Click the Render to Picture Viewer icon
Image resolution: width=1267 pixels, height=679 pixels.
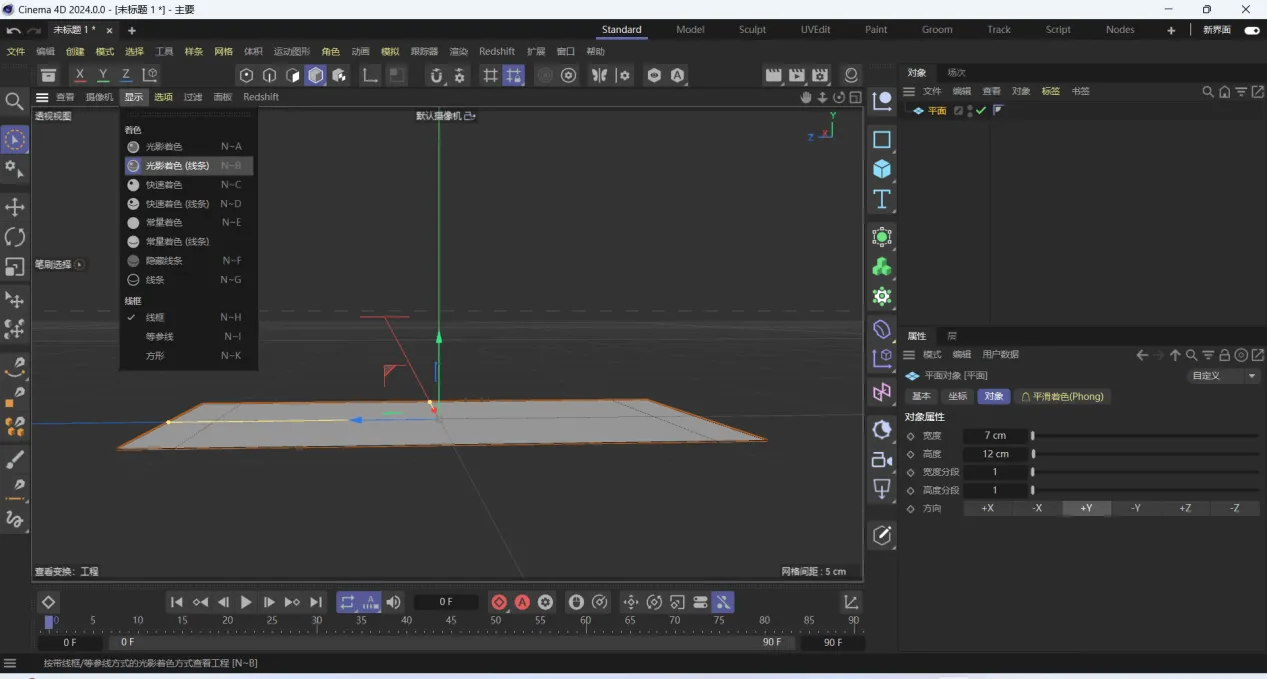pyautogui.click(x=796, y=75)
